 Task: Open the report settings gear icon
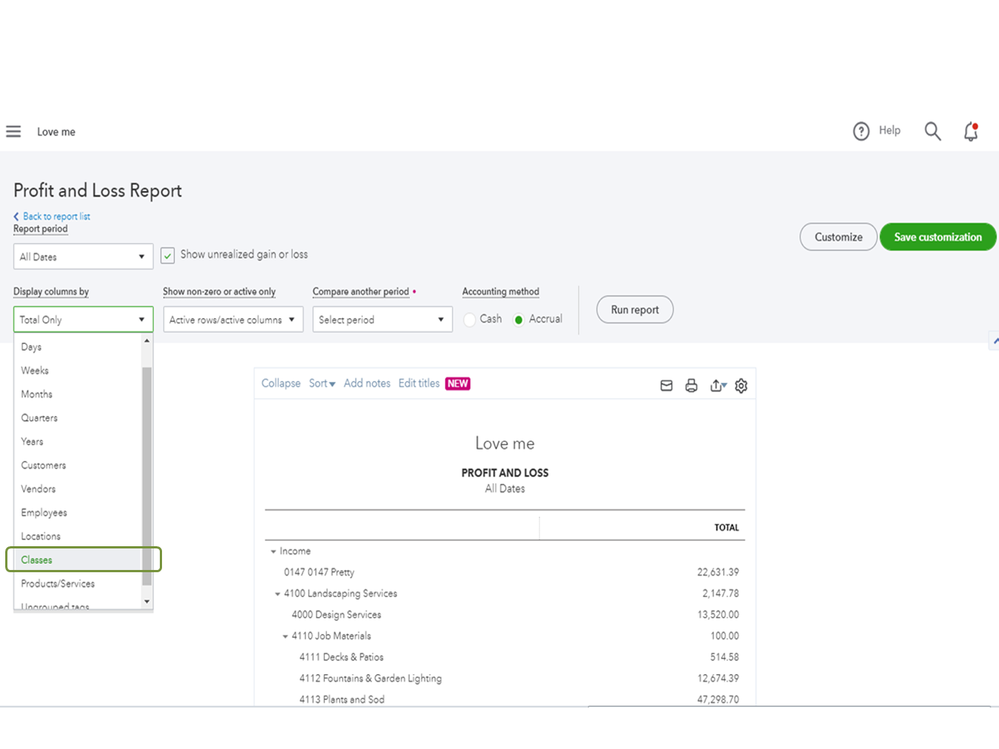[x=741, y=385]
